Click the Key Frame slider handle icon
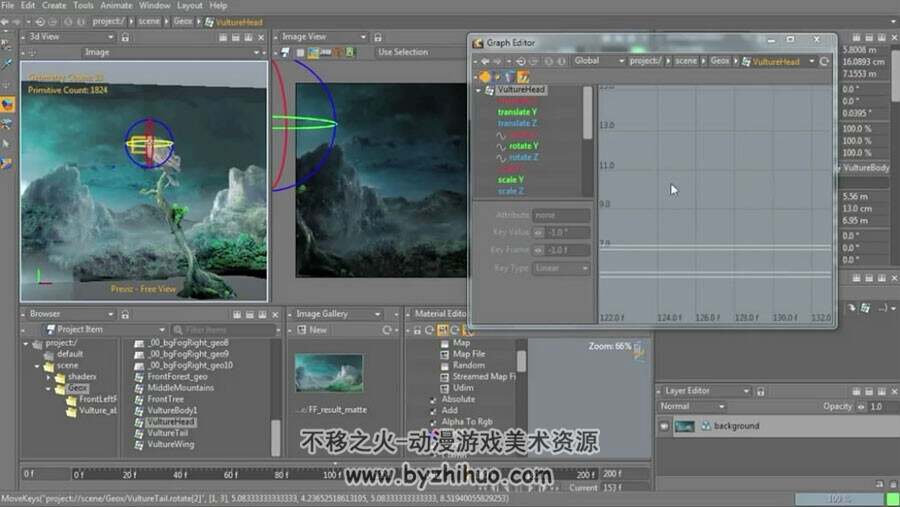The image size is (900, 507). (538, 250)
